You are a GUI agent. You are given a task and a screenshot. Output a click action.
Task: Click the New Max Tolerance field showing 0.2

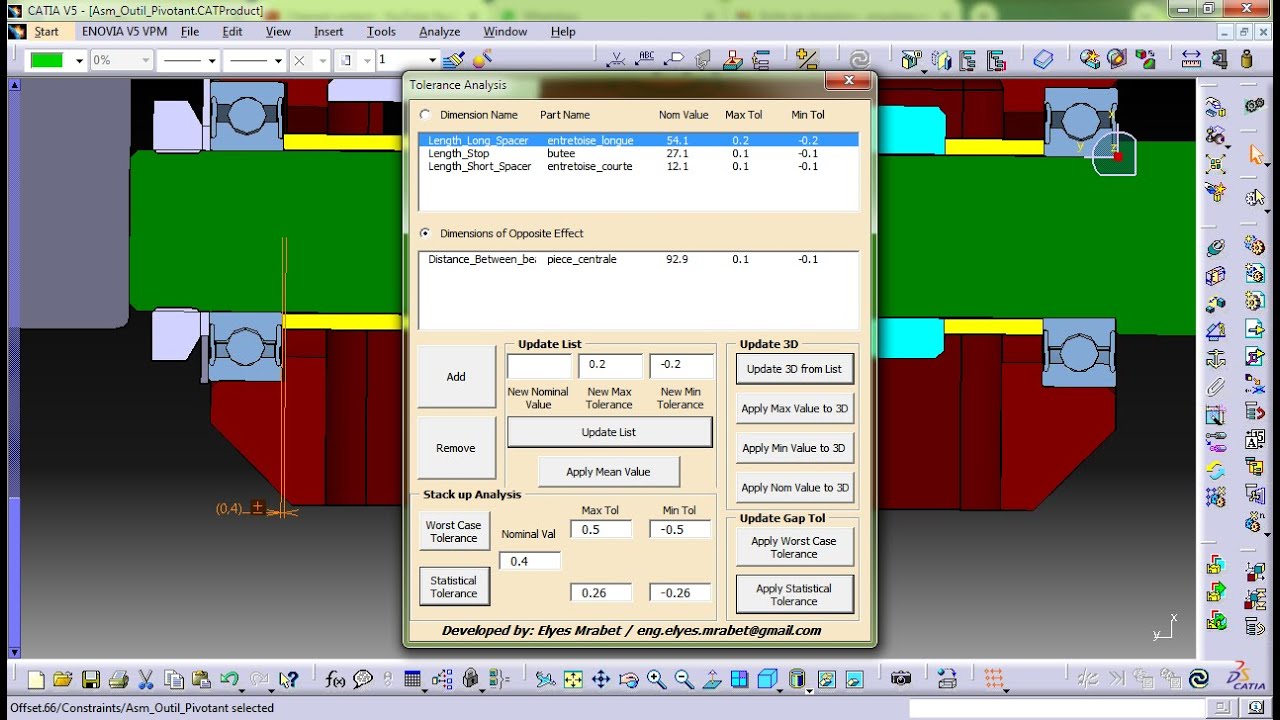(610, 366)
